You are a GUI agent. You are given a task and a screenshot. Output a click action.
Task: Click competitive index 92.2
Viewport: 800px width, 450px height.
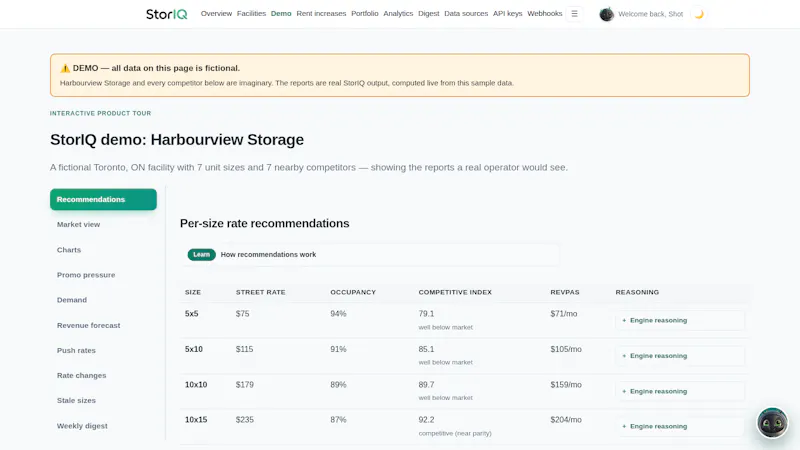click(426, 420)
